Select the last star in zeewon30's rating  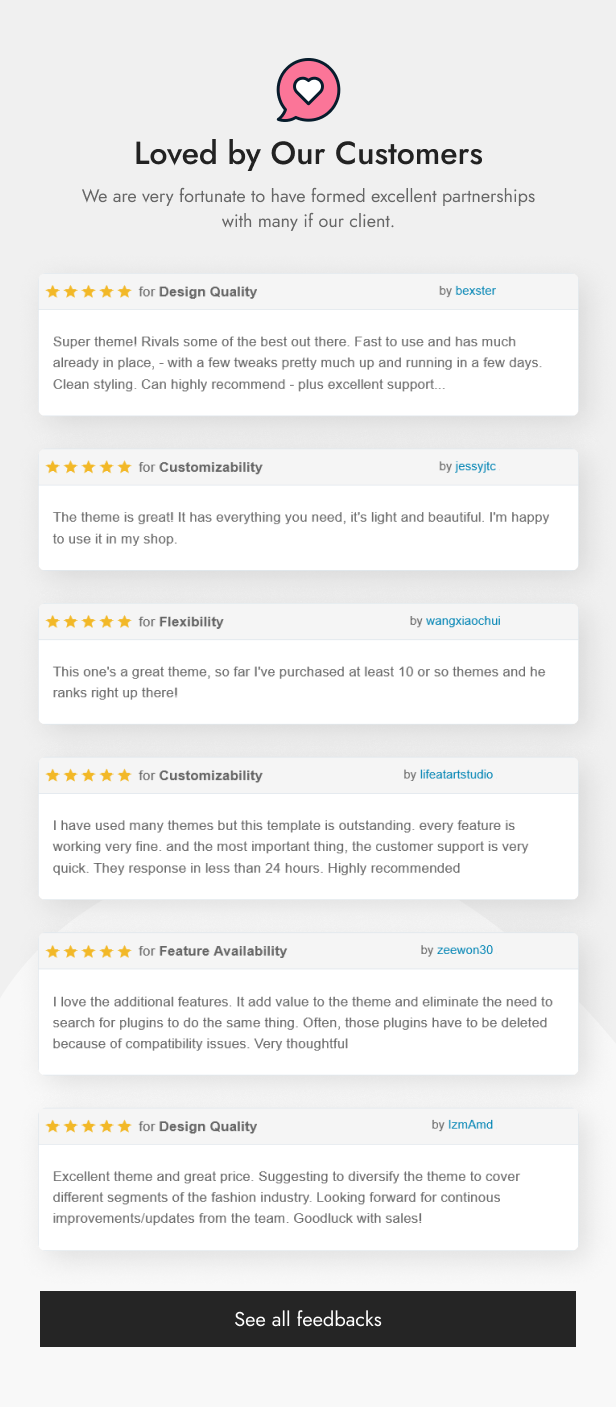(x=124, y=950)
